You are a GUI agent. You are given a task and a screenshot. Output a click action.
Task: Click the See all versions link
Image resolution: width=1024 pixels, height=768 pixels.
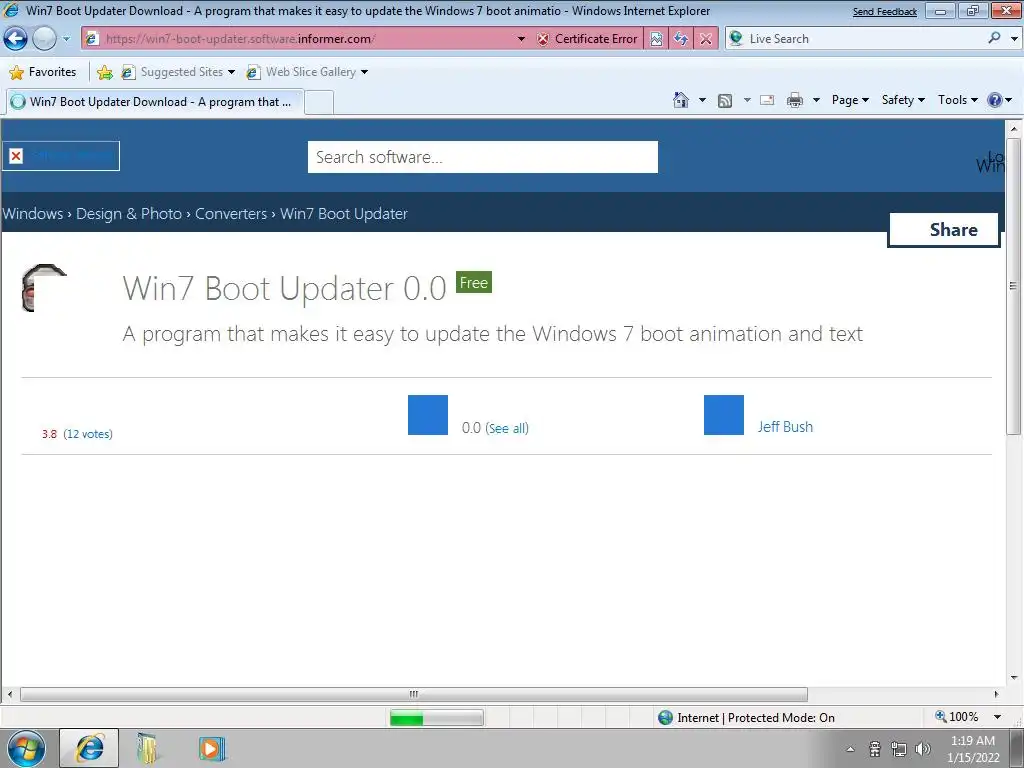pos(507,428)
